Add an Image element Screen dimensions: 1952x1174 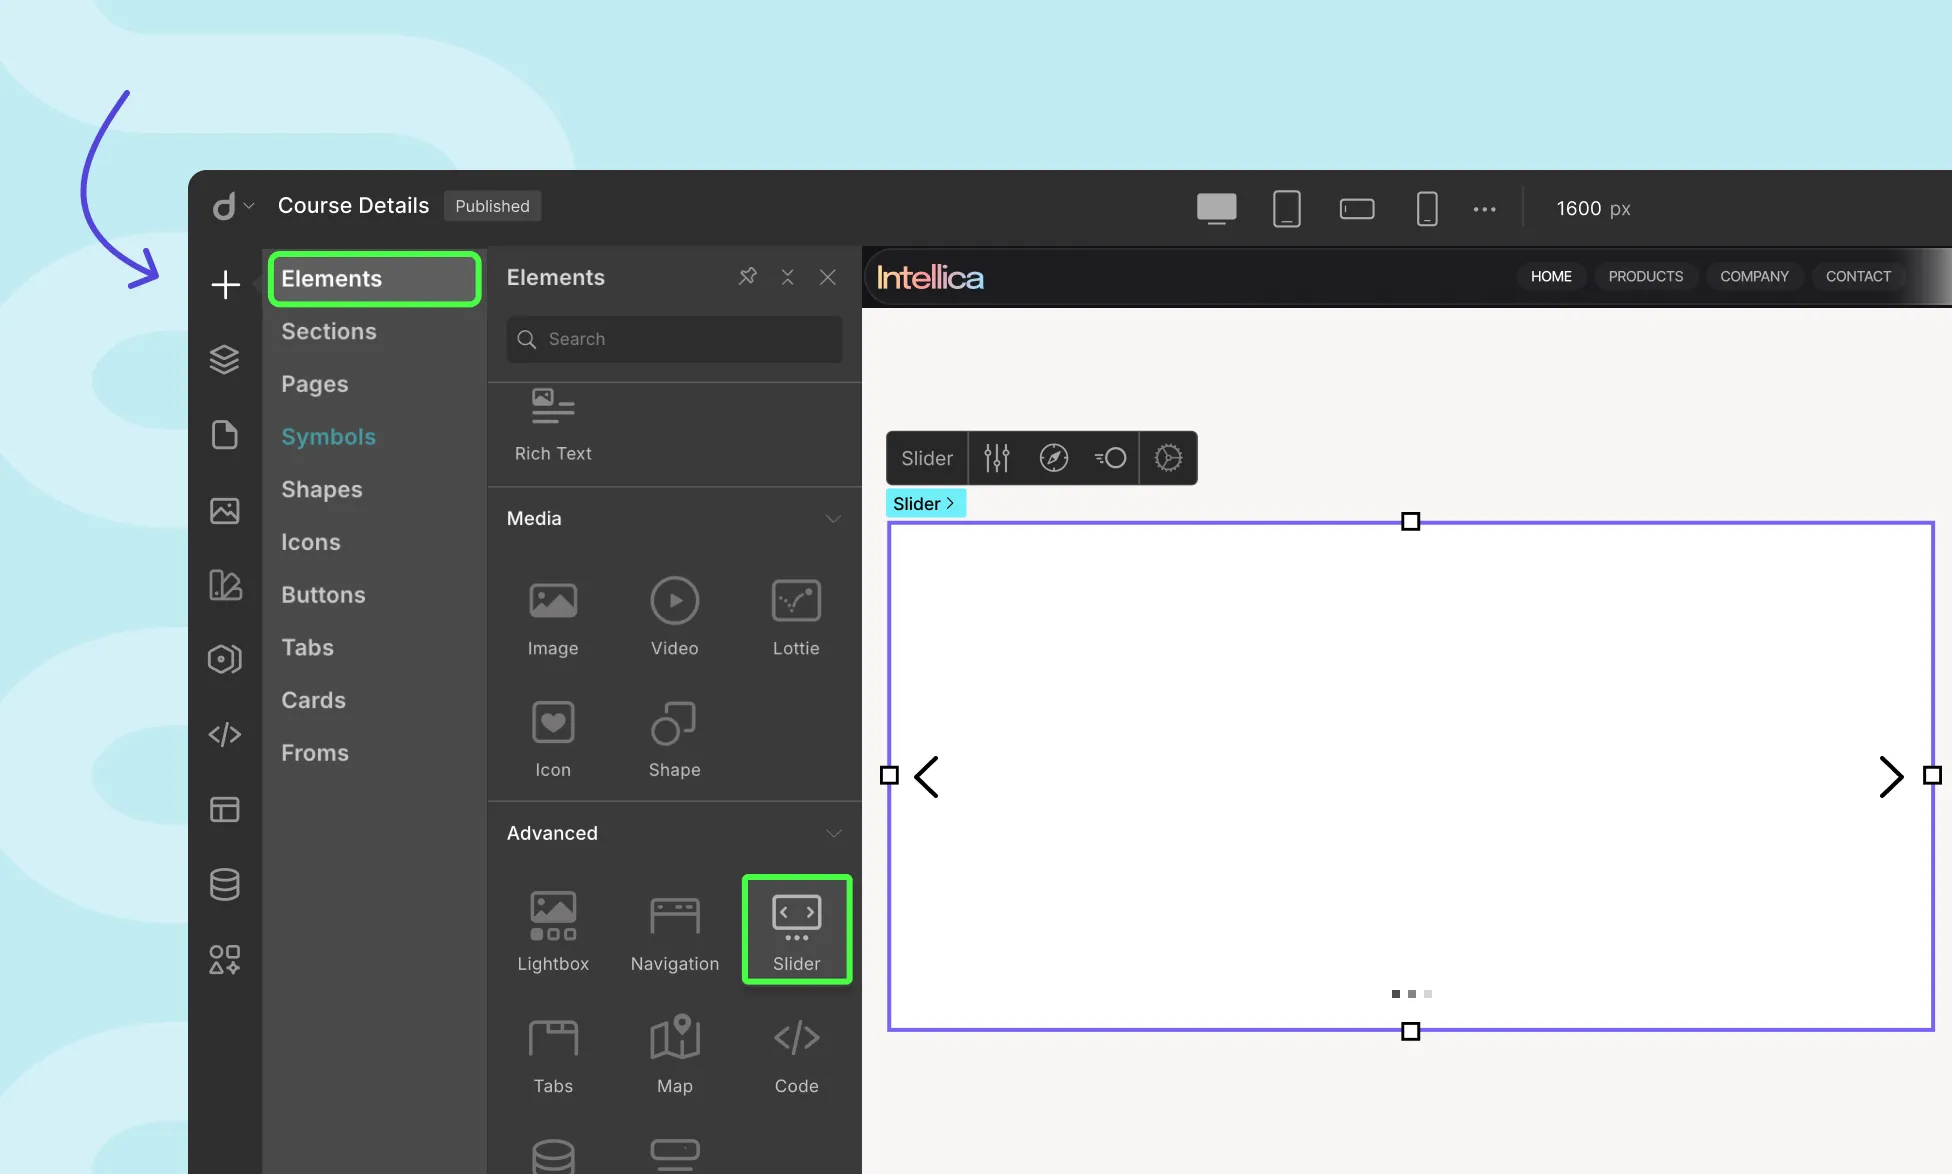(553, 618)
